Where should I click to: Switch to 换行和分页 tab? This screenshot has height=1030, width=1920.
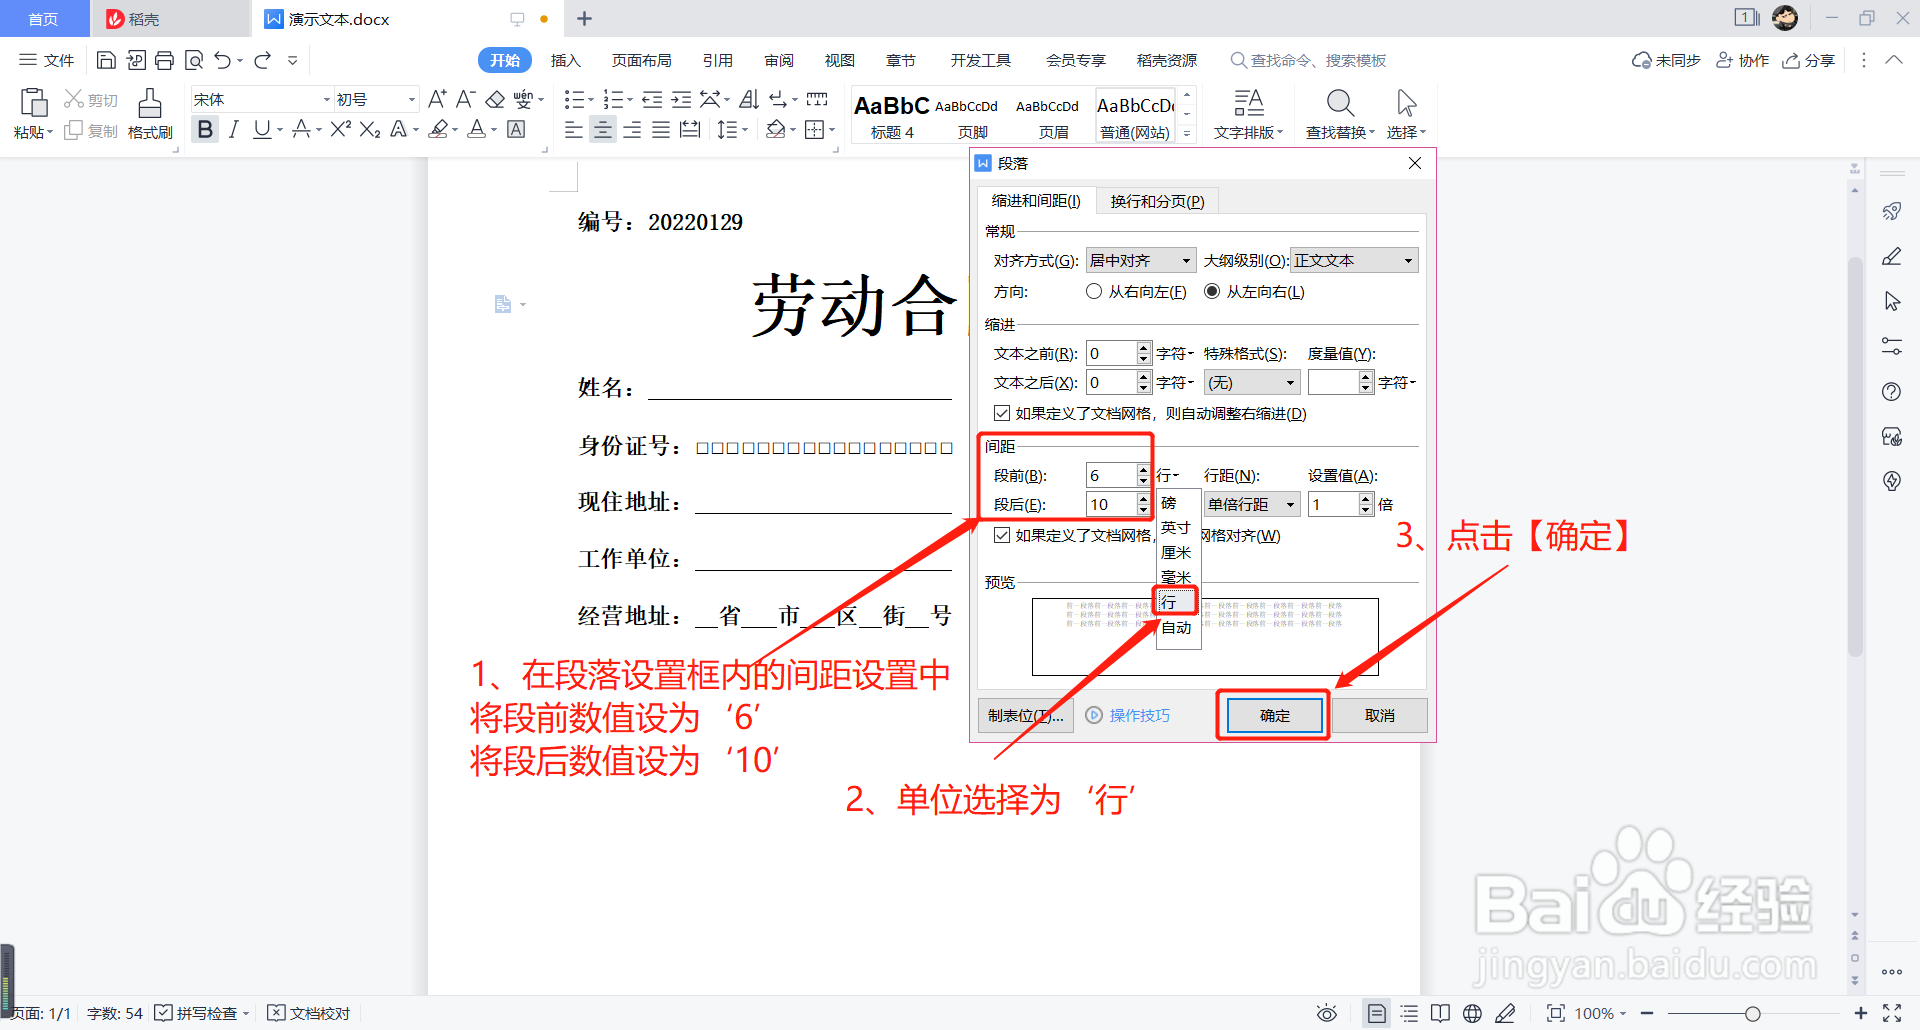coord(1157,201)
